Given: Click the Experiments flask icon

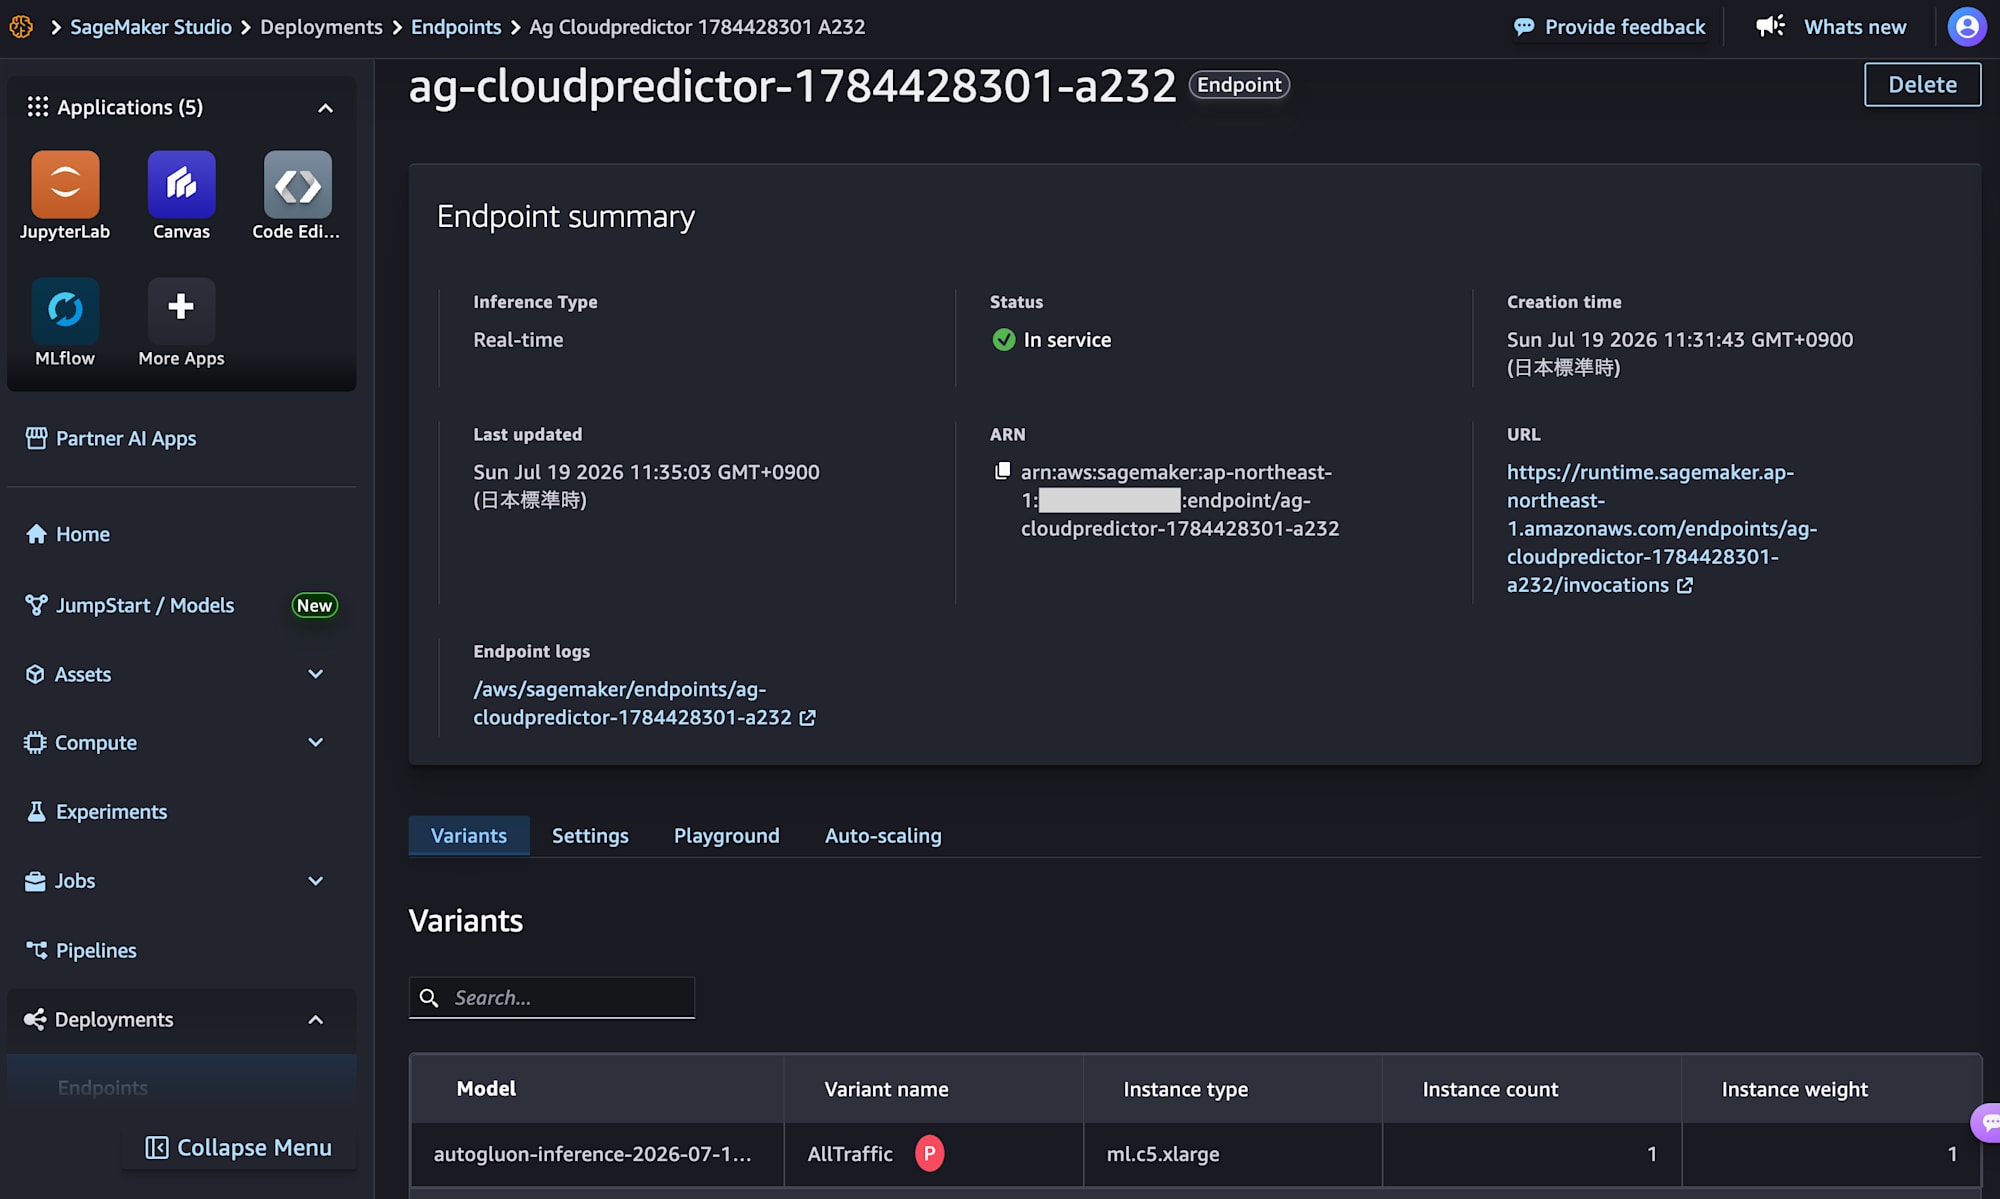Looking at the screenshot, I should [x=36, y=811].
